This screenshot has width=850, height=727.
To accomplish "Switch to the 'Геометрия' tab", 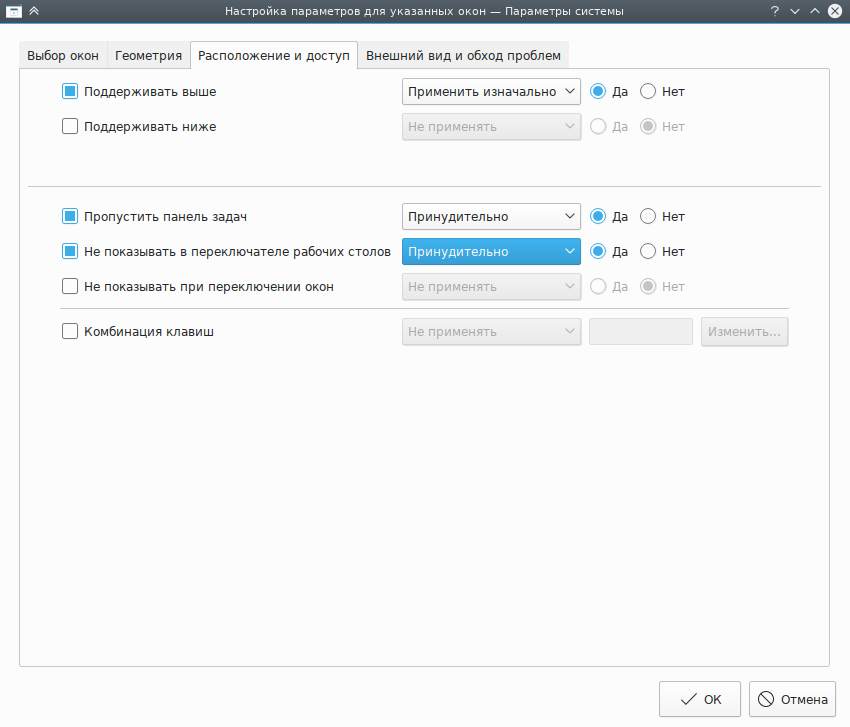I will 148,55.
